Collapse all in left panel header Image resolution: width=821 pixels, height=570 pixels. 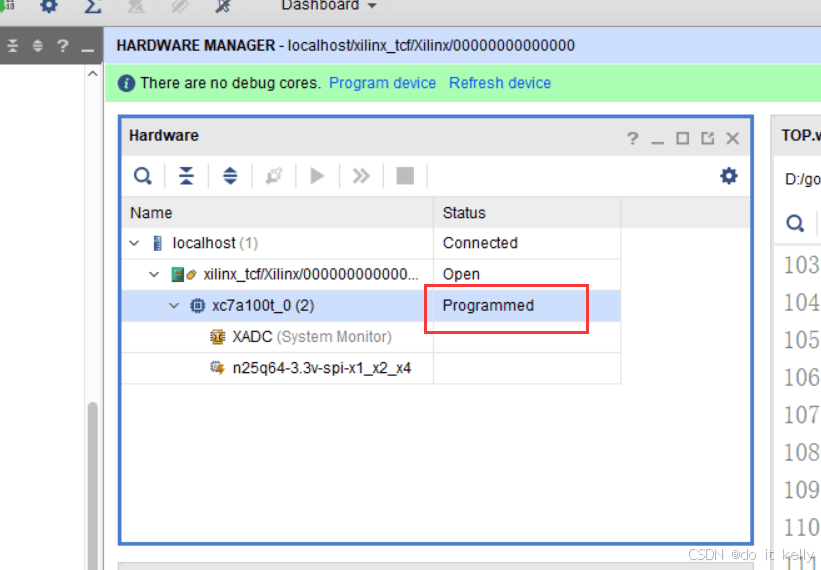[x=13, y=46]
